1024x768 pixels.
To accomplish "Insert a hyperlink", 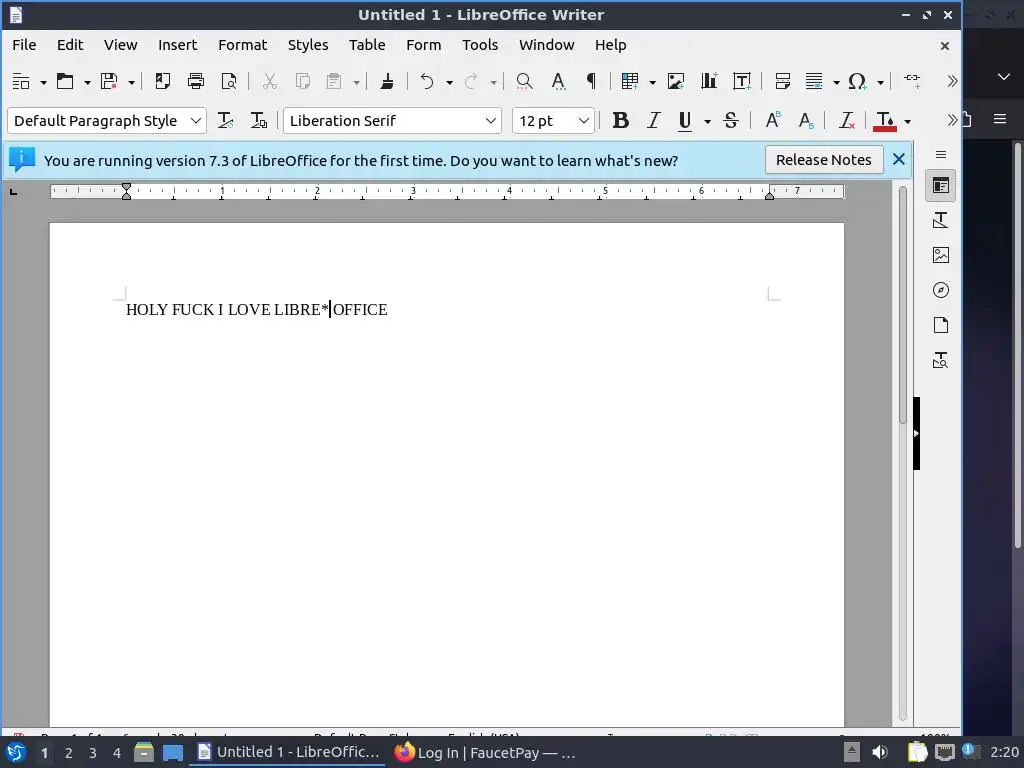I will [912, 81].
